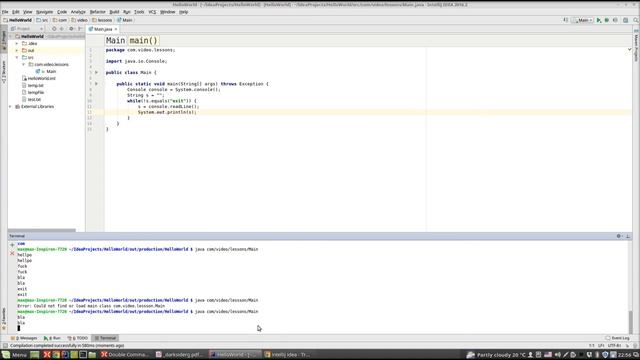The image size is (640, 360).
Task: Collapse the com.video.lessons package
Action: (x=24, y=64)
